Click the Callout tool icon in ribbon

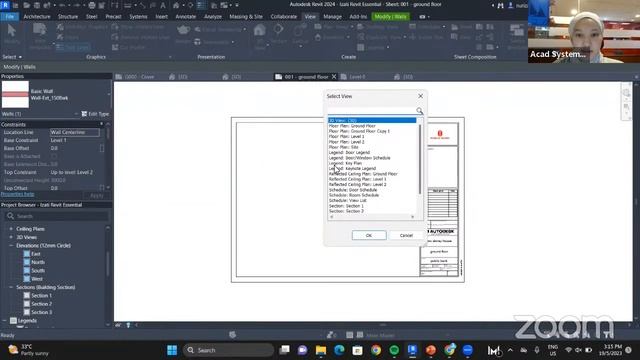[300, 29]
